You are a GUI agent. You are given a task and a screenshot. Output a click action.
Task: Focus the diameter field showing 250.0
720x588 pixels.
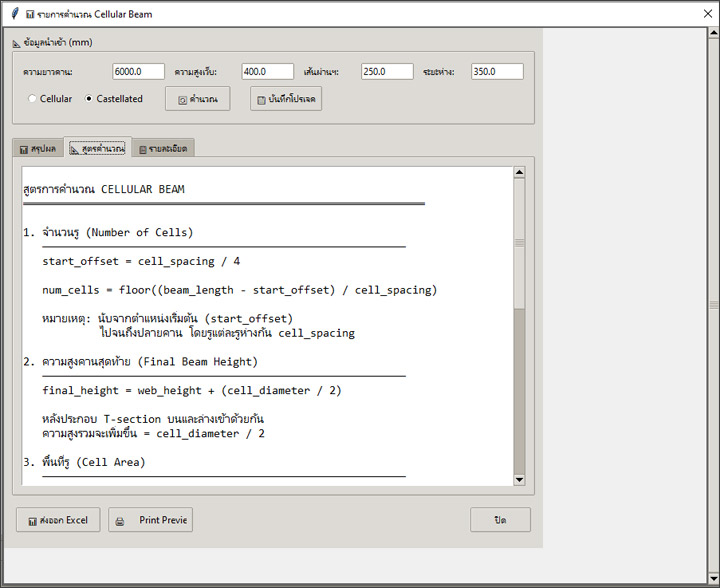387,72
